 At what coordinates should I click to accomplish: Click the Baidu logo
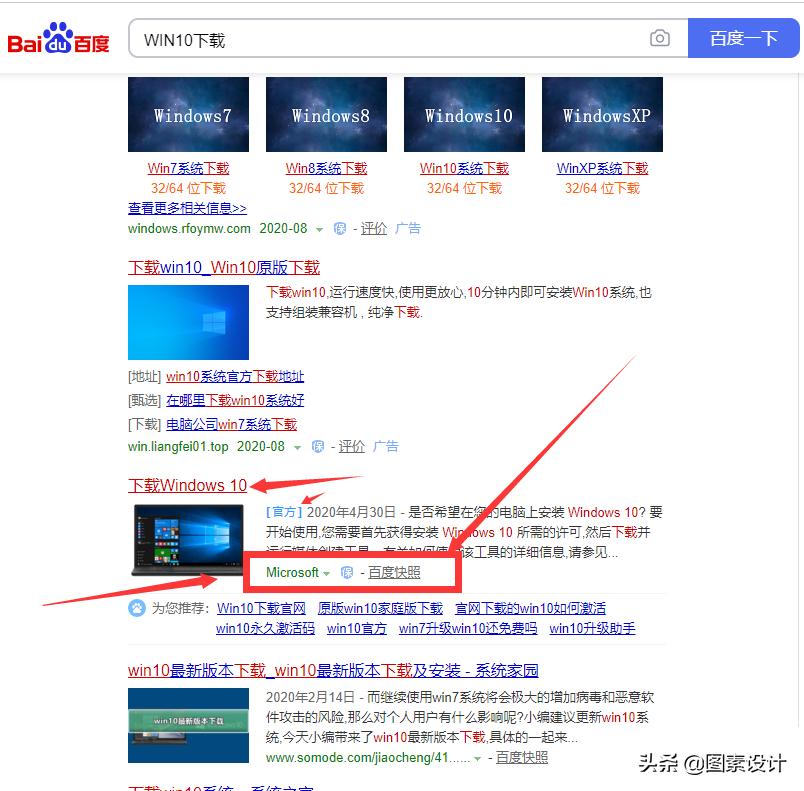[58, 38]
